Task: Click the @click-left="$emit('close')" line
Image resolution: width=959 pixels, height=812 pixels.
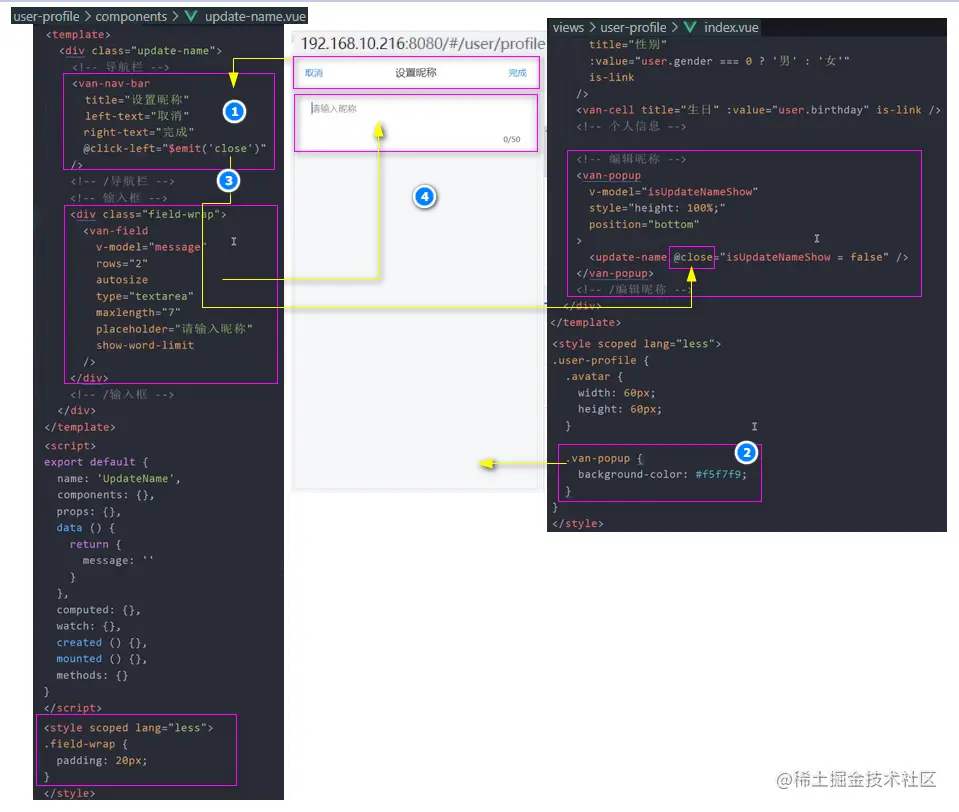Action: click(175, 148)
